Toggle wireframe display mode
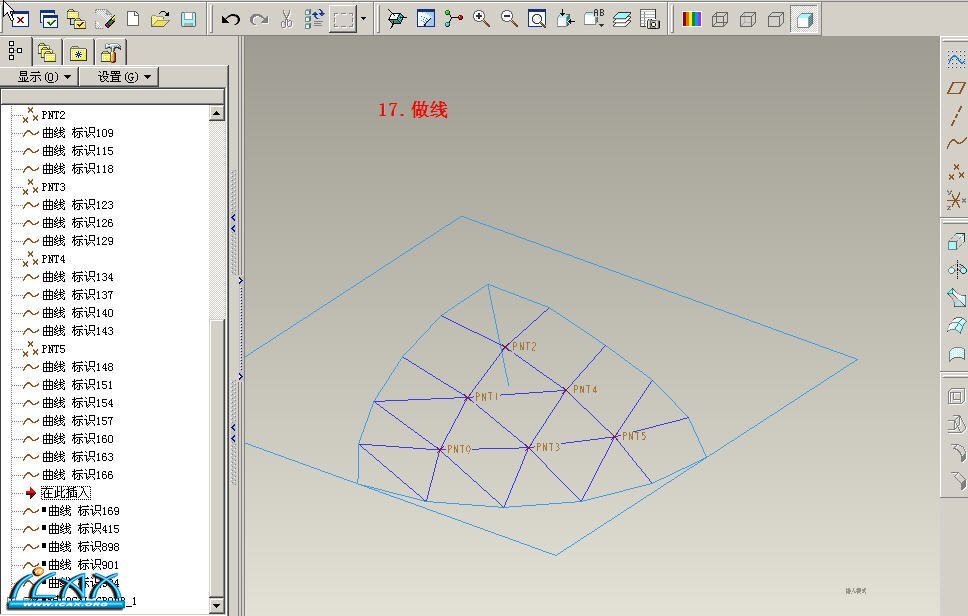Viewport: 968px width, 616px height. coord(720,19)
